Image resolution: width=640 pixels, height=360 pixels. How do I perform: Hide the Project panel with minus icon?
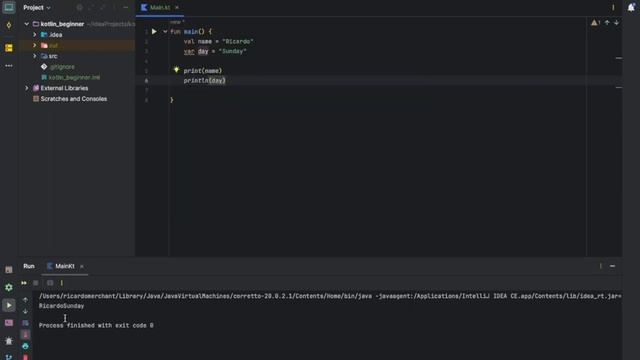(x=125, y=7)
